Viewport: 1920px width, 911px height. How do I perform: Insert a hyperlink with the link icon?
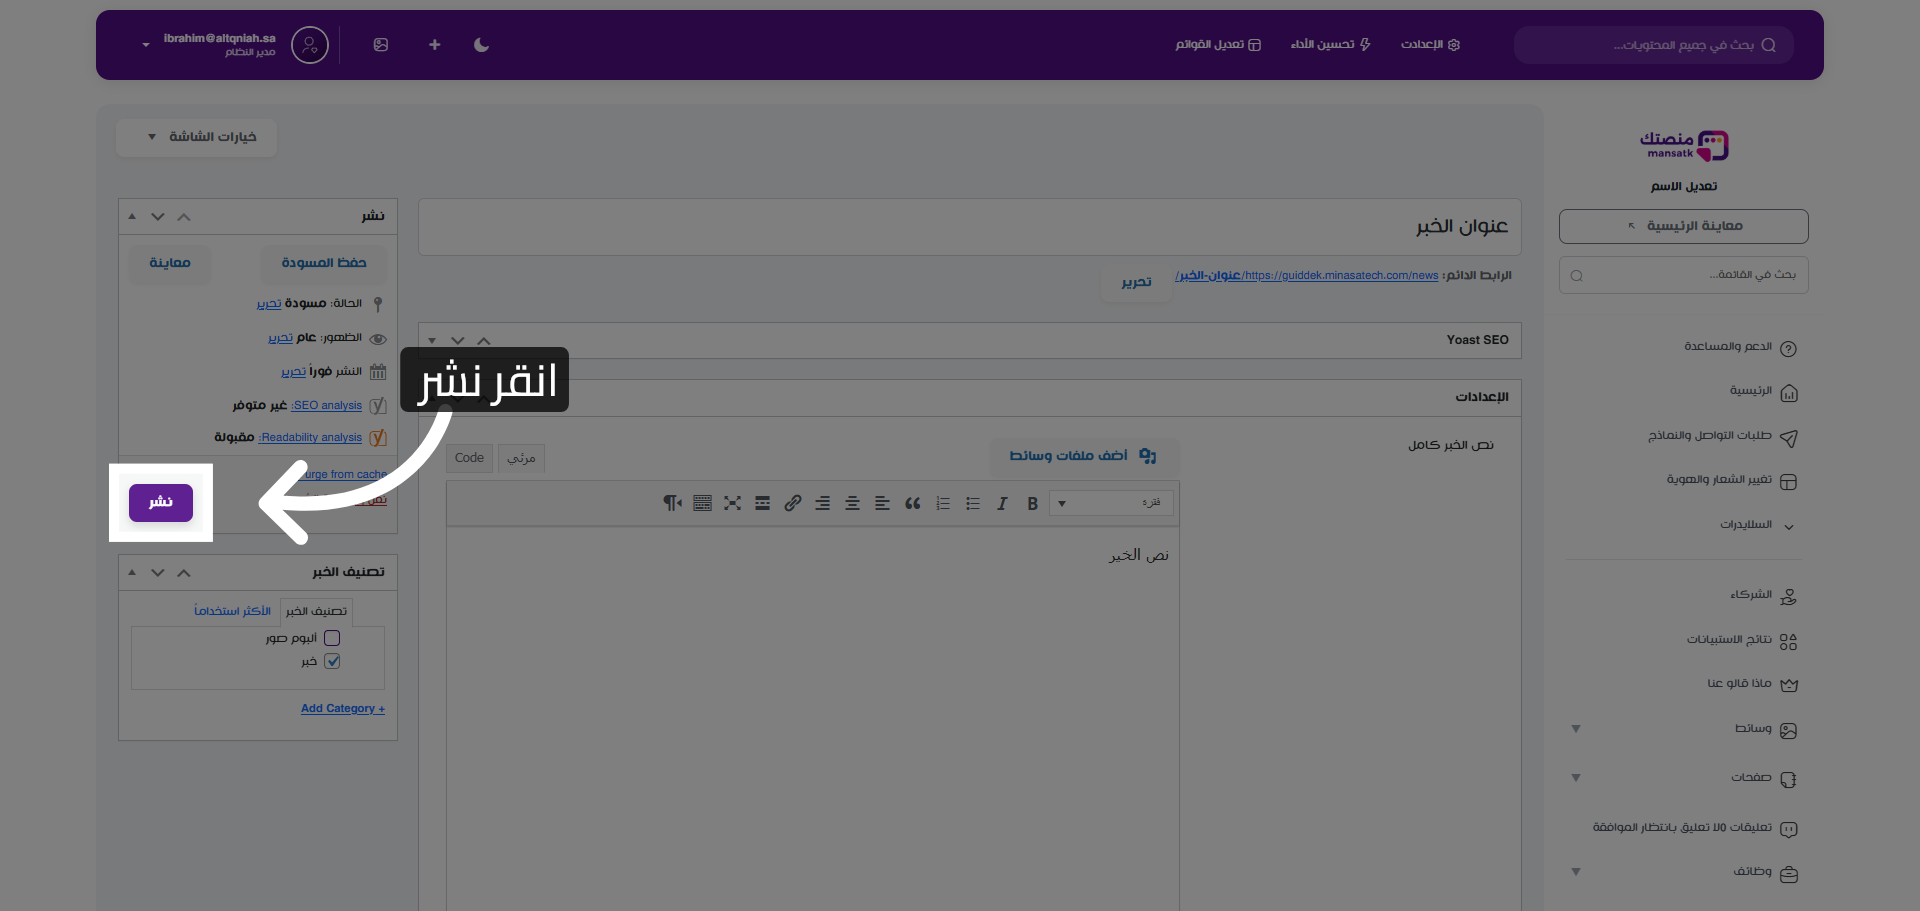coord(792,503)
